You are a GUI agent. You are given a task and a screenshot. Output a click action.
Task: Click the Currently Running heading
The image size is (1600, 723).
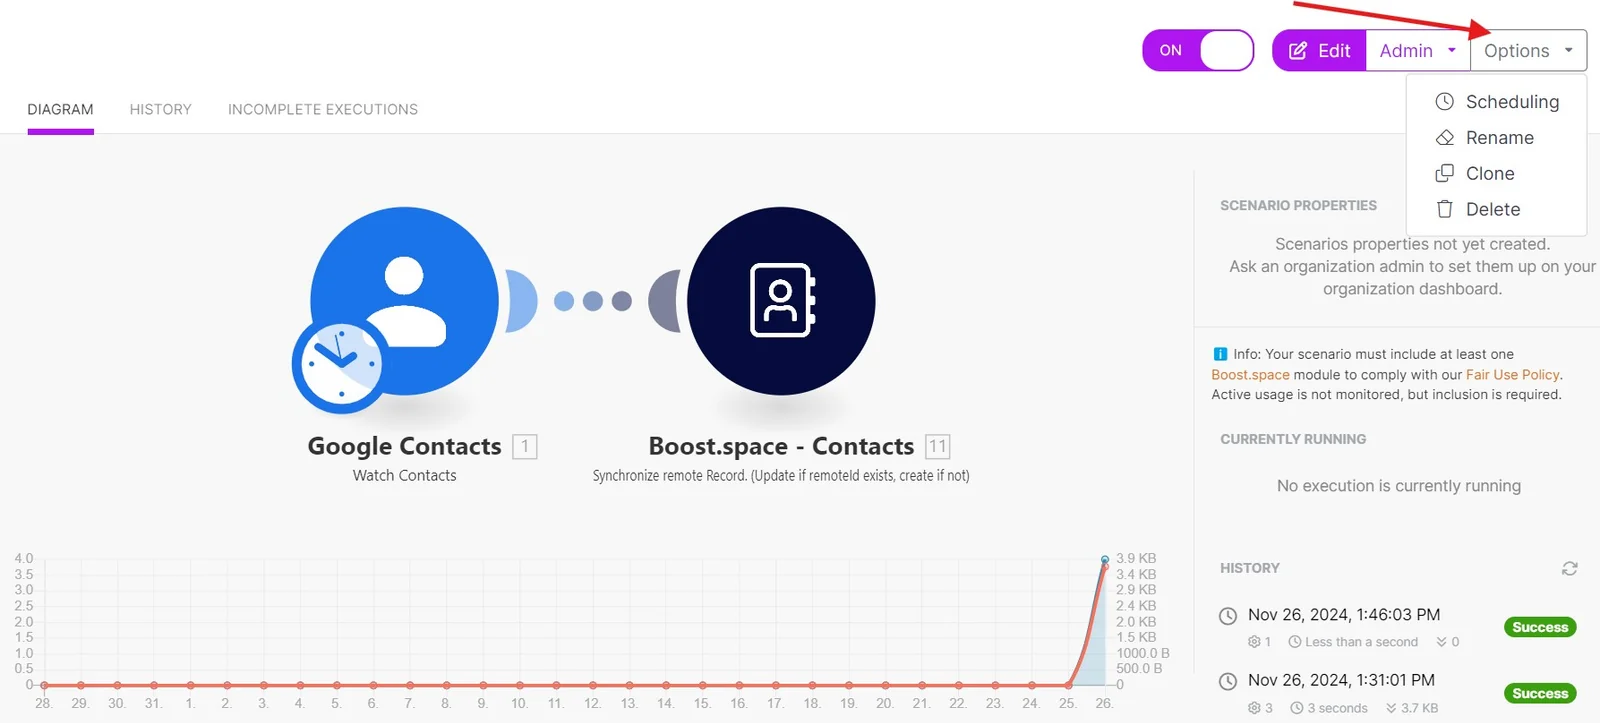(x=1293, y=440)
